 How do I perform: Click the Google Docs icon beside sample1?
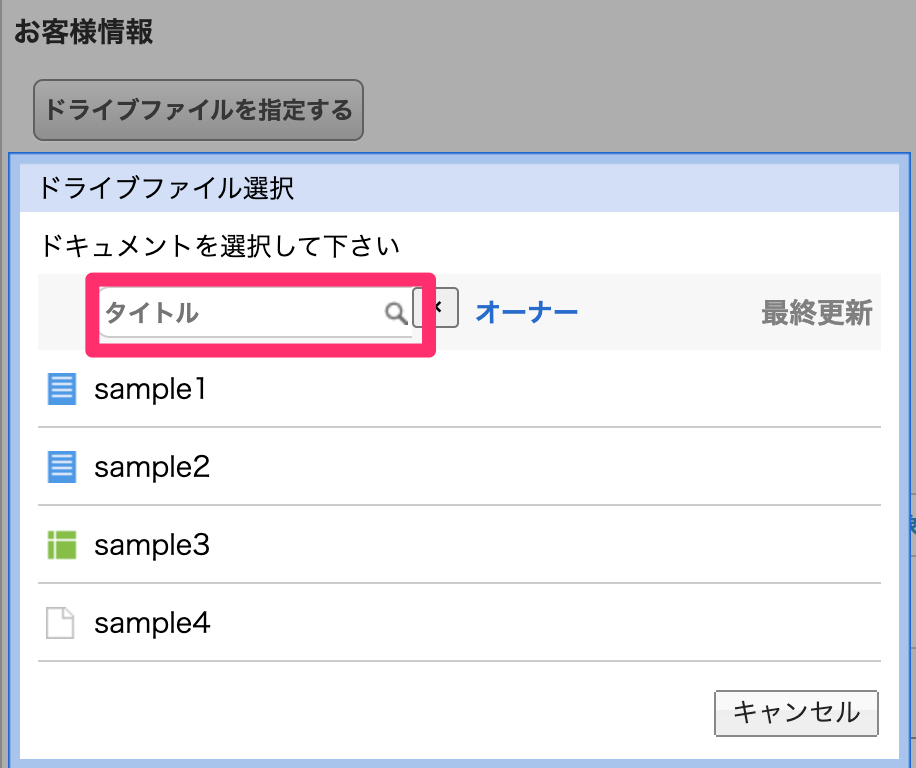(62, 388)
